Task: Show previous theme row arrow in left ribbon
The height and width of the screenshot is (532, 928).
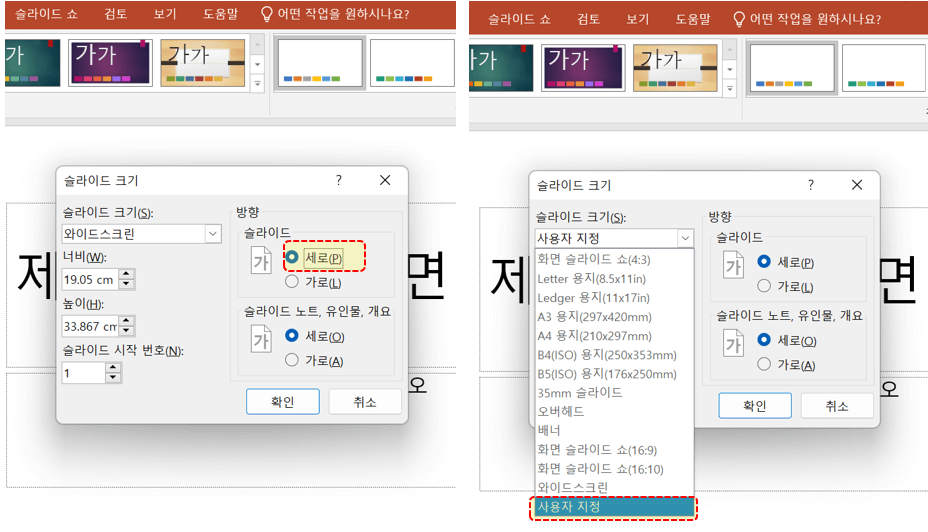Action: coord(257,44)
